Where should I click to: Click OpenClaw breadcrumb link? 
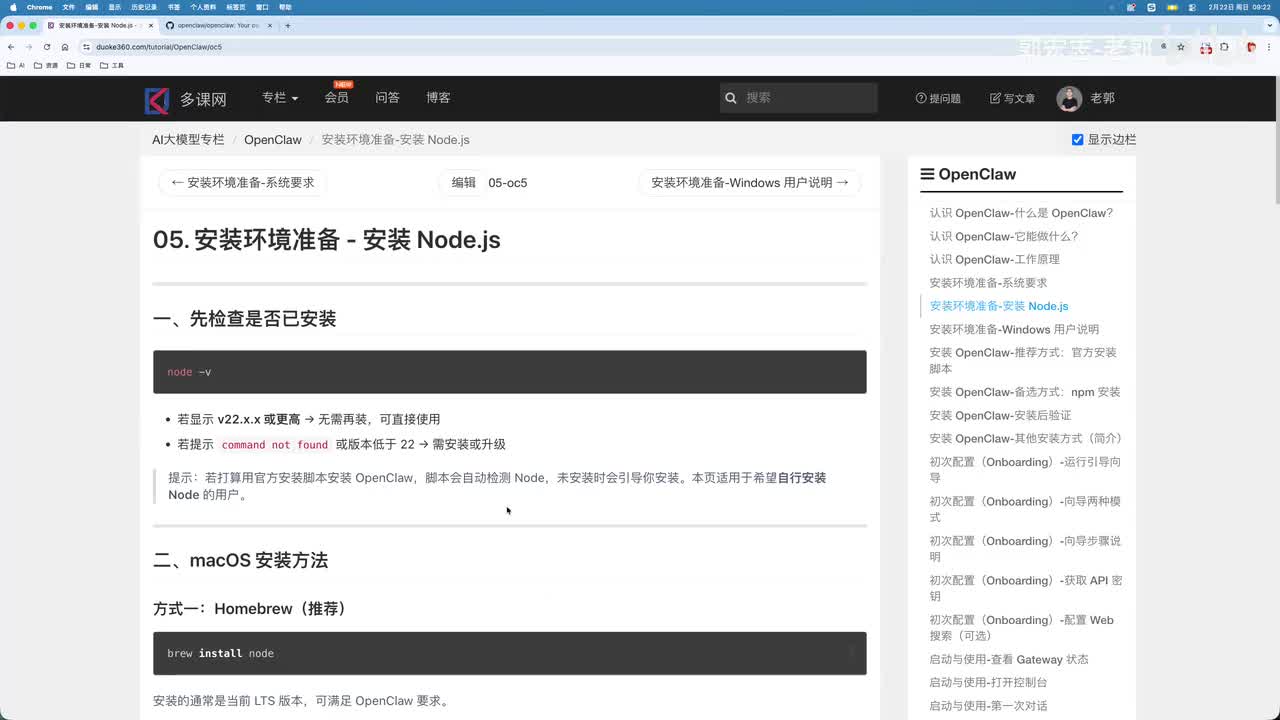click(x=273, y=140)
